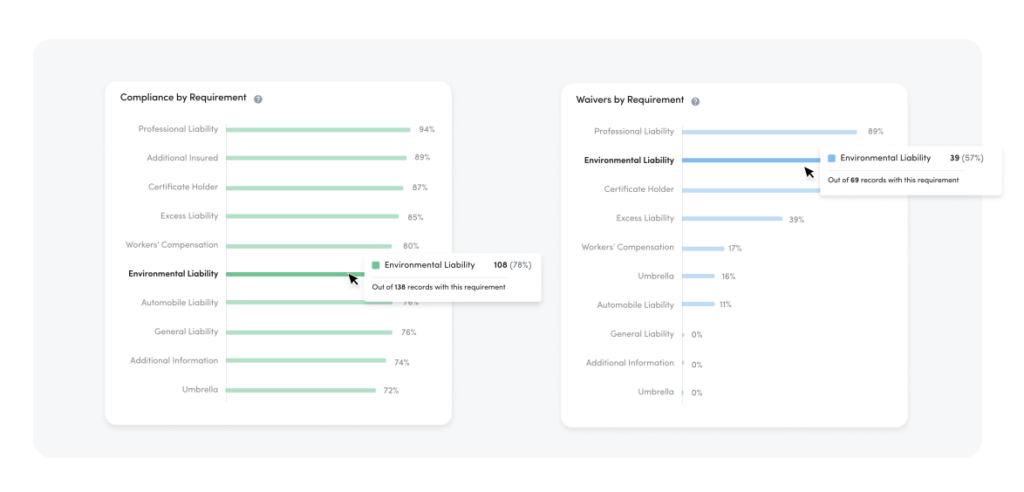
Task: Click Waivers by Requirement chart title
Action: coord(630,100)
